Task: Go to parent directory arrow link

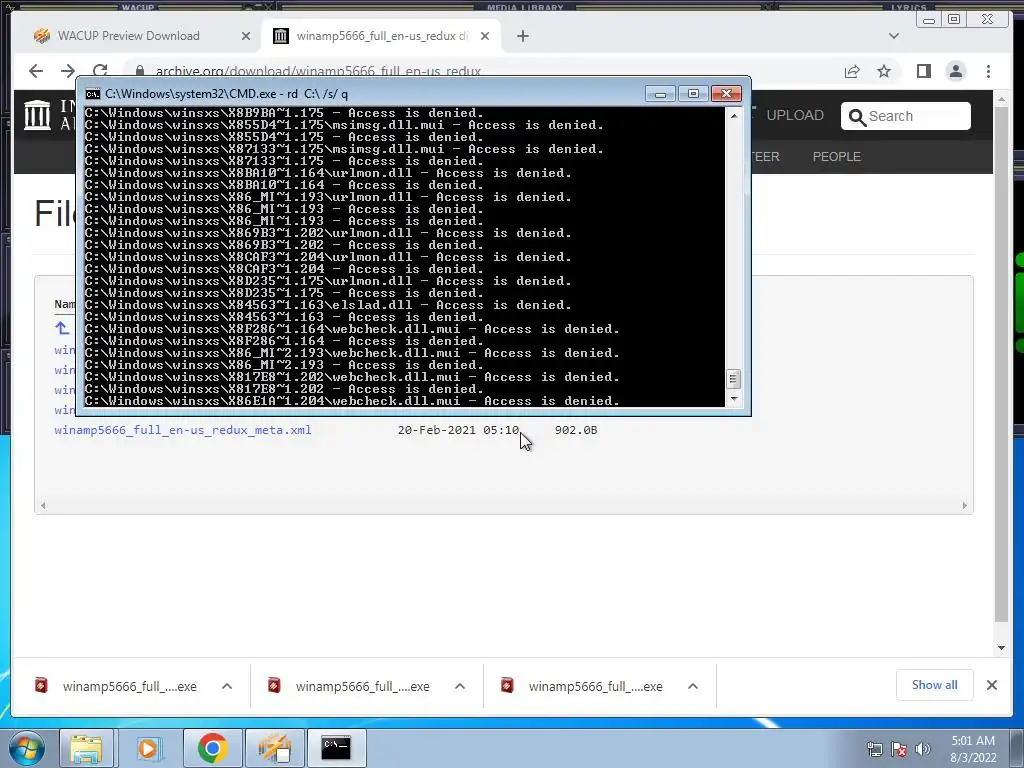Action: 61,328
